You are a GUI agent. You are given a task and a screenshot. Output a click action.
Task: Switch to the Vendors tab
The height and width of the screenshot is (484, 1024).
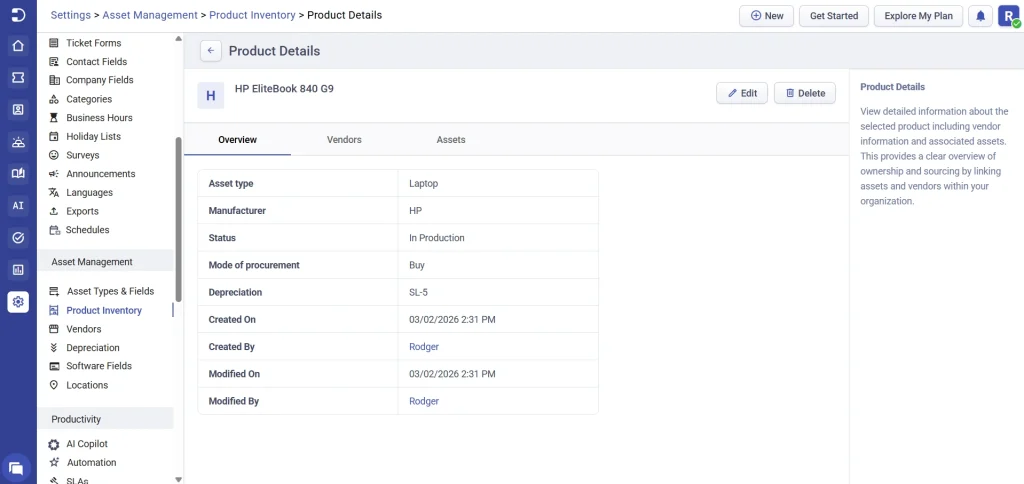(344, 140)
